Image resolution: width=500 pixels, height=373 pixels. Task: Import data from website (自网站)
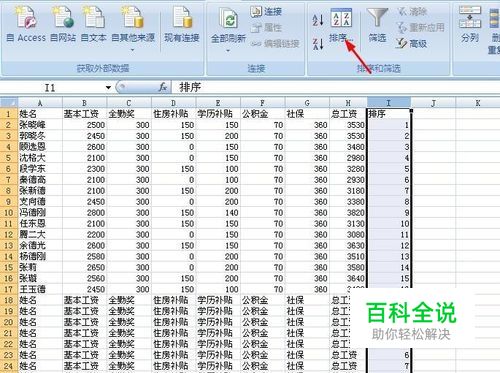pyautogui.click(x=63, y=25)
